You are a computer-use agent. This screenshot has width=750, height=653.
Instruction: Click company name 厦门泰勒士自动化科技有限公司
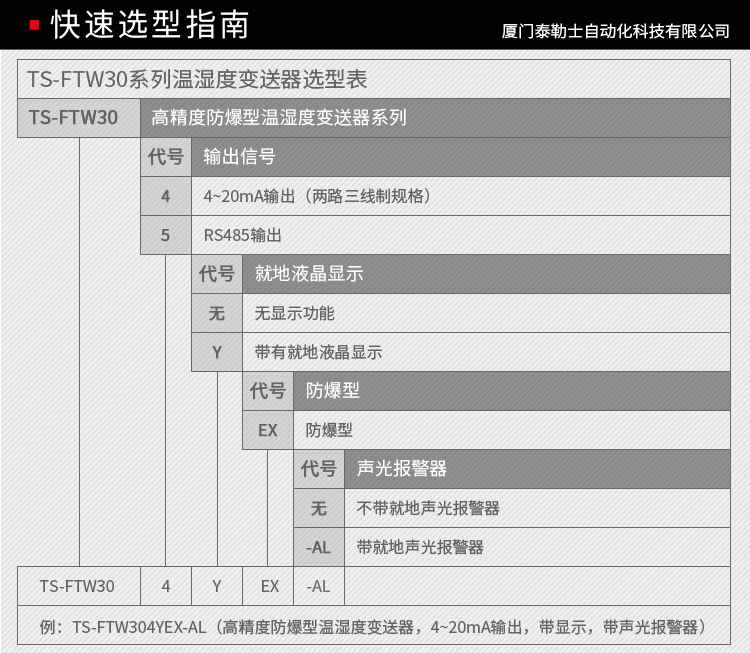[615, 31]
